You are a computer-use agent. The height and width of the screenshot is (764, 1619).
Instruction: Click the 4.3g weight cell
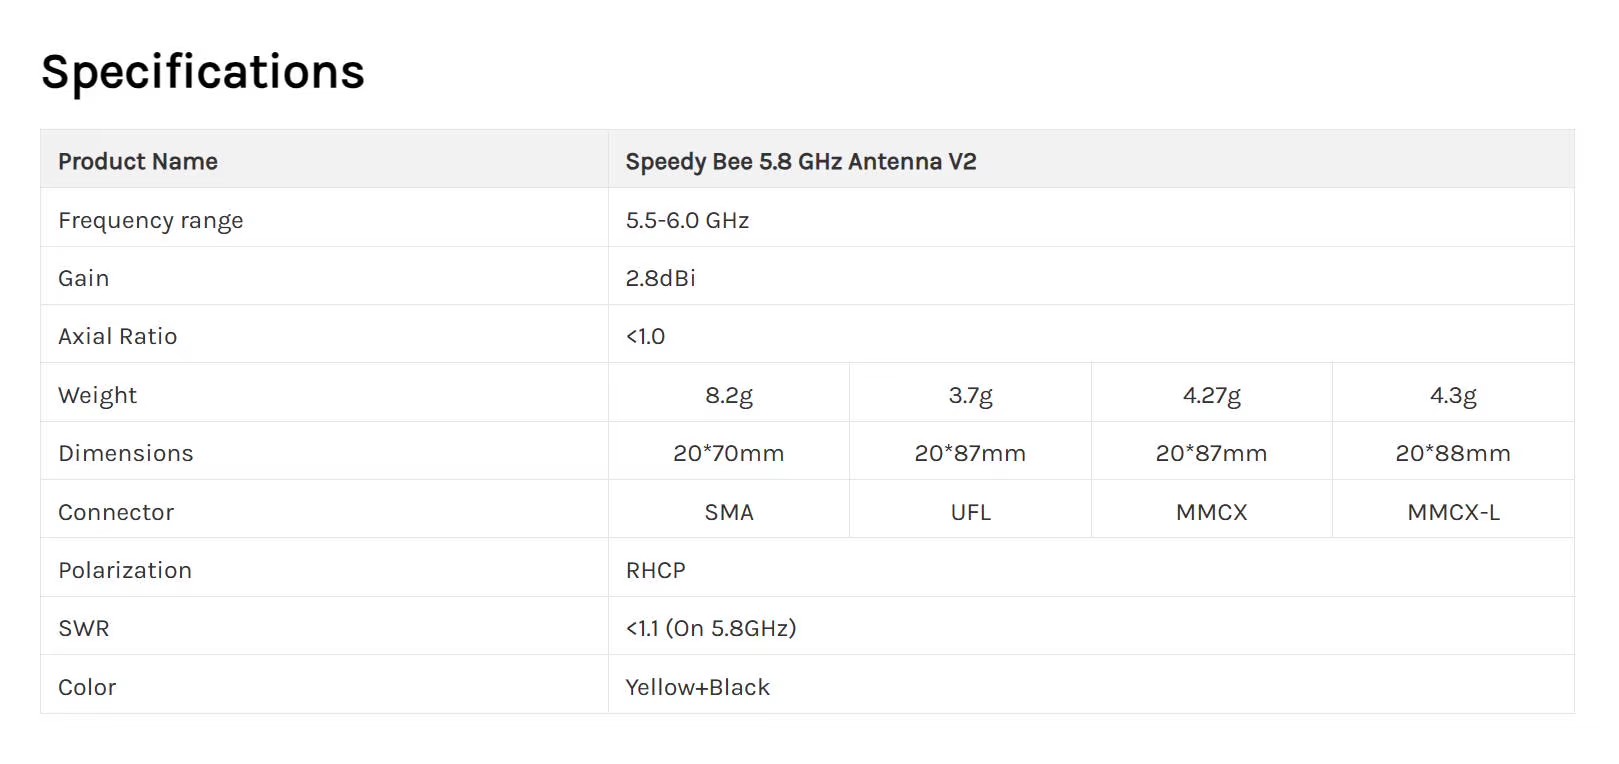pyautogui.click(x=1453, y=395)
